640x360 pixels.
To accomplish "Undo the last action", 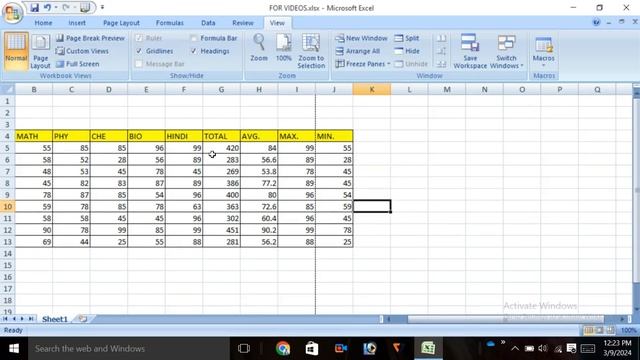I will tap(47, 7).
